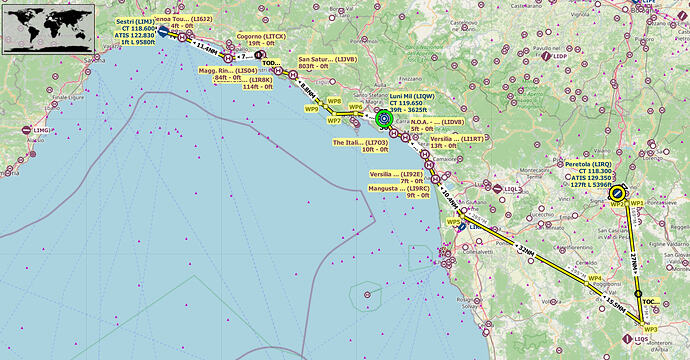Click the LIDP airport symbol
This screenshot has width=690, height=360.
546,56
